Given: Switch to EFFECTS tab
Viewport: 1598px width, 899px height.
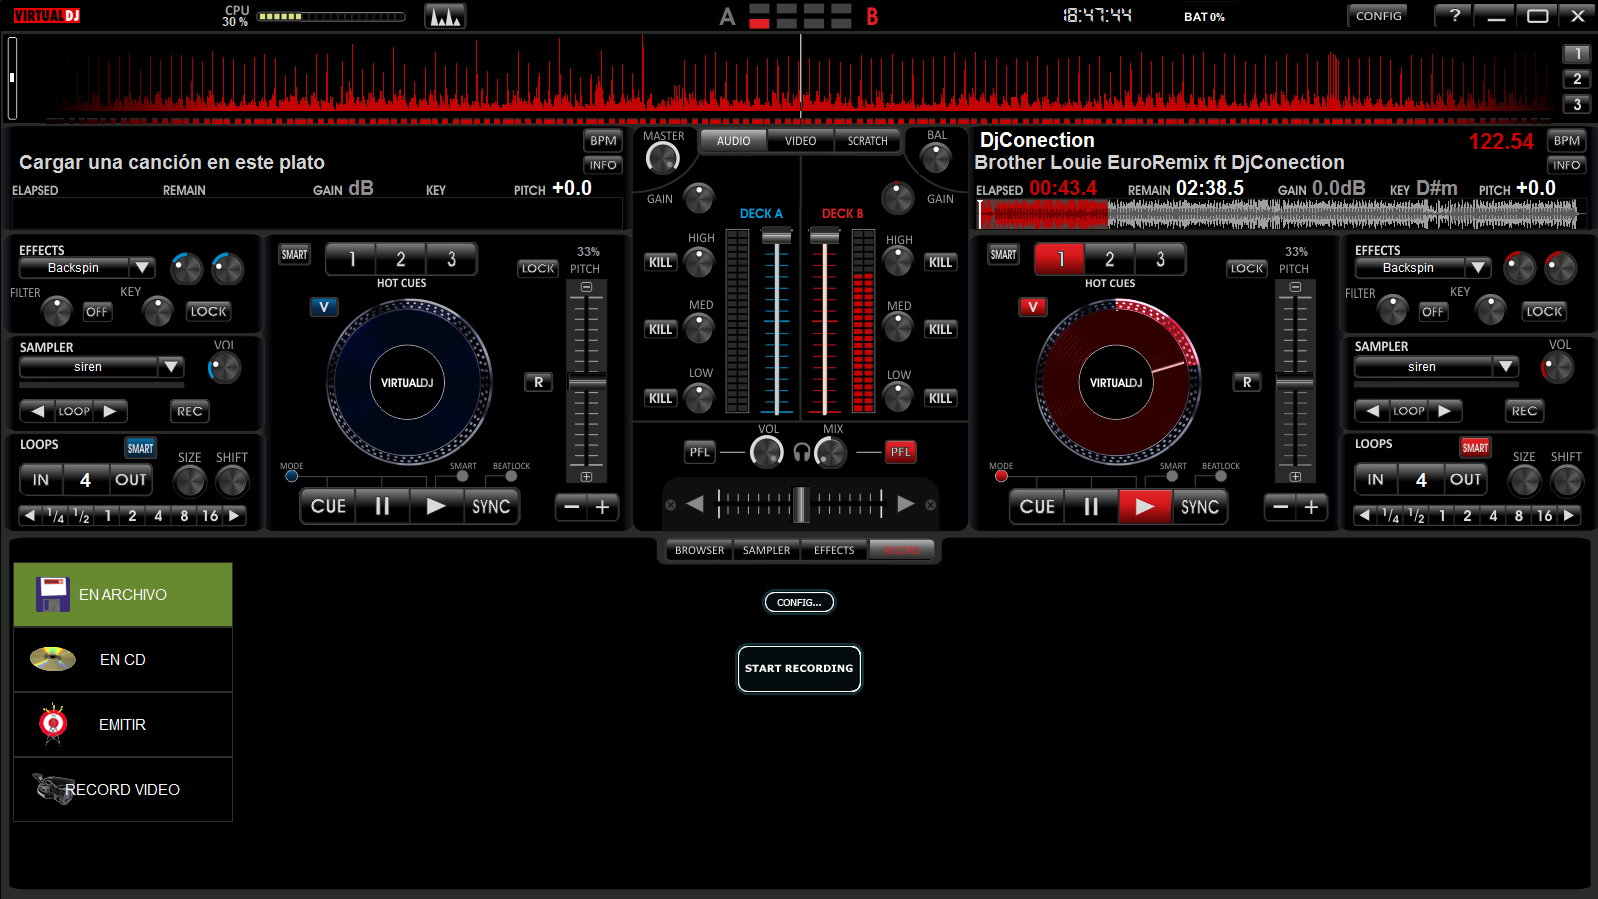Looking at the screenshot, I should point(834,550).
